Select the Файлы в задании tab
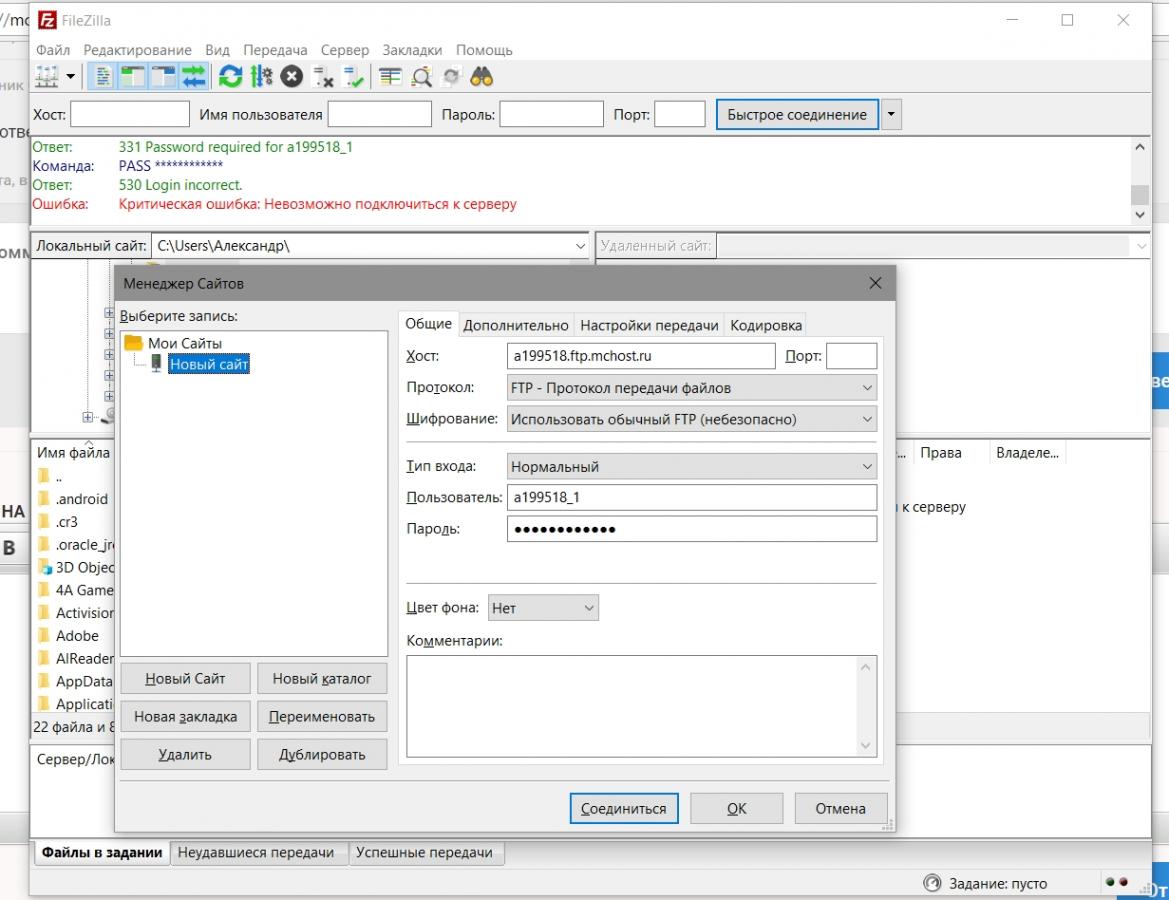 (x=102, y=852)
